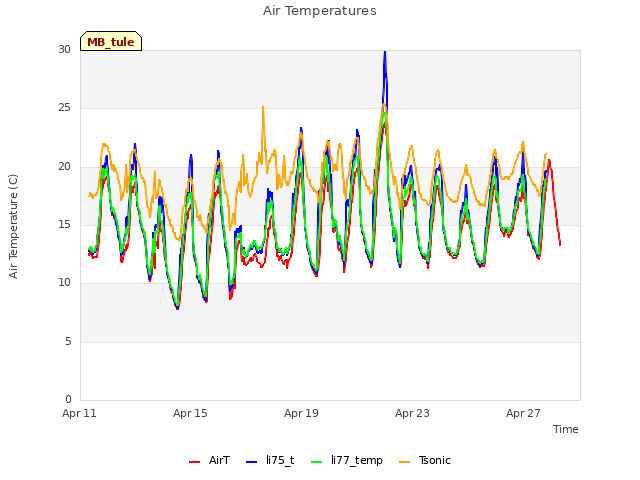Viewport: 640px width, 480px height.
Task: Click the 10 y-axis tick label
Action: [x=64, y=282]
